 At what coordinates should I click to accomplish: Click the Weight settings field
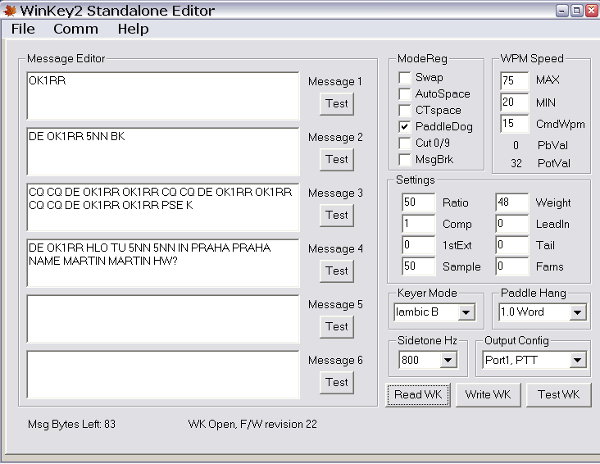coord(512,203)
